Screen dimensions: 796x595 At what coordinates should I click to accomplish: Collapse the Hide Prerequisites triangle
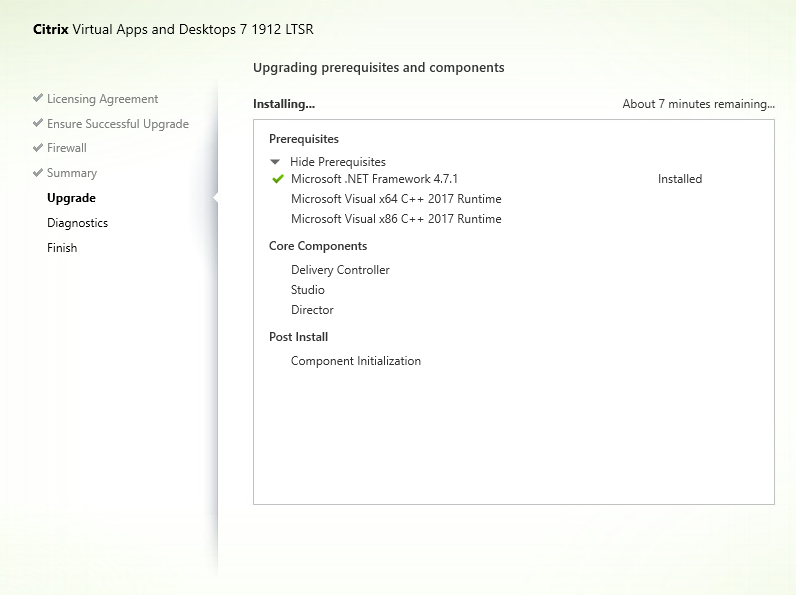point(275,162)
